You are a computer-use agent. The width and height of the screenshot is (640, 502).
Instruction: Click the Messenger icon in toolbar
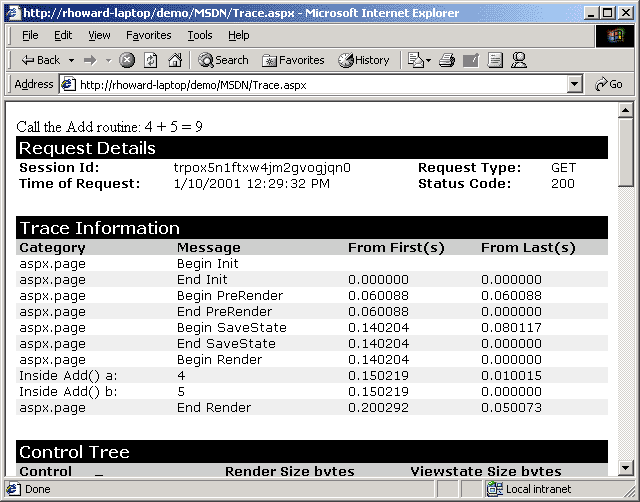tap(519, 60)
